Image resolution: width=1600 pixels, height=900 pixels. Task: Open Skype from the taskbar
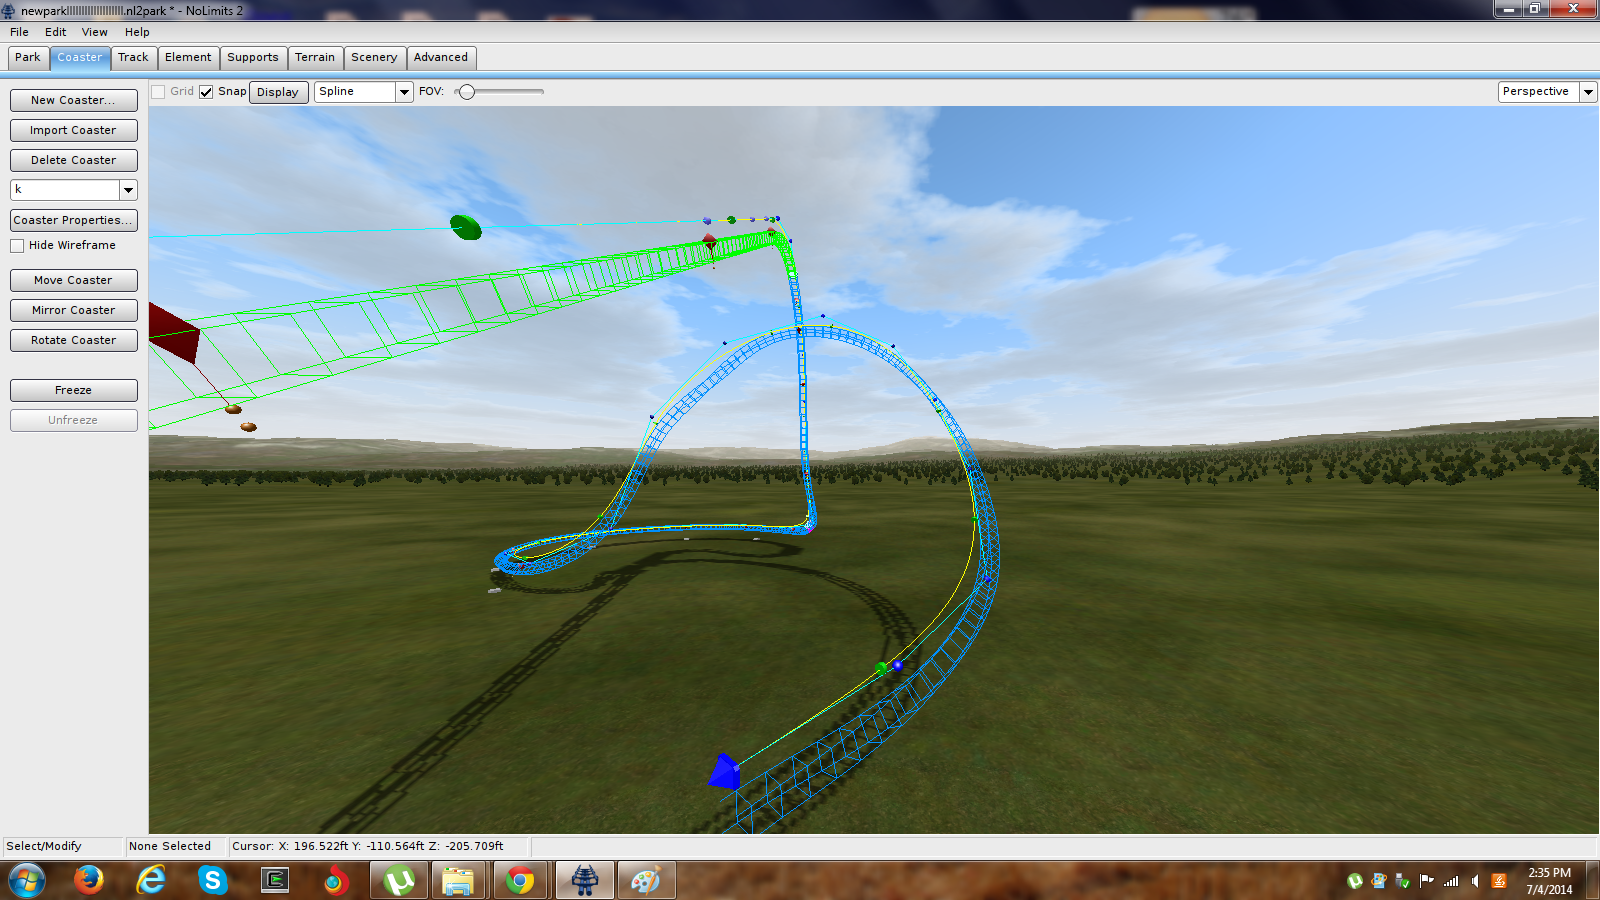tap(212, 880)
